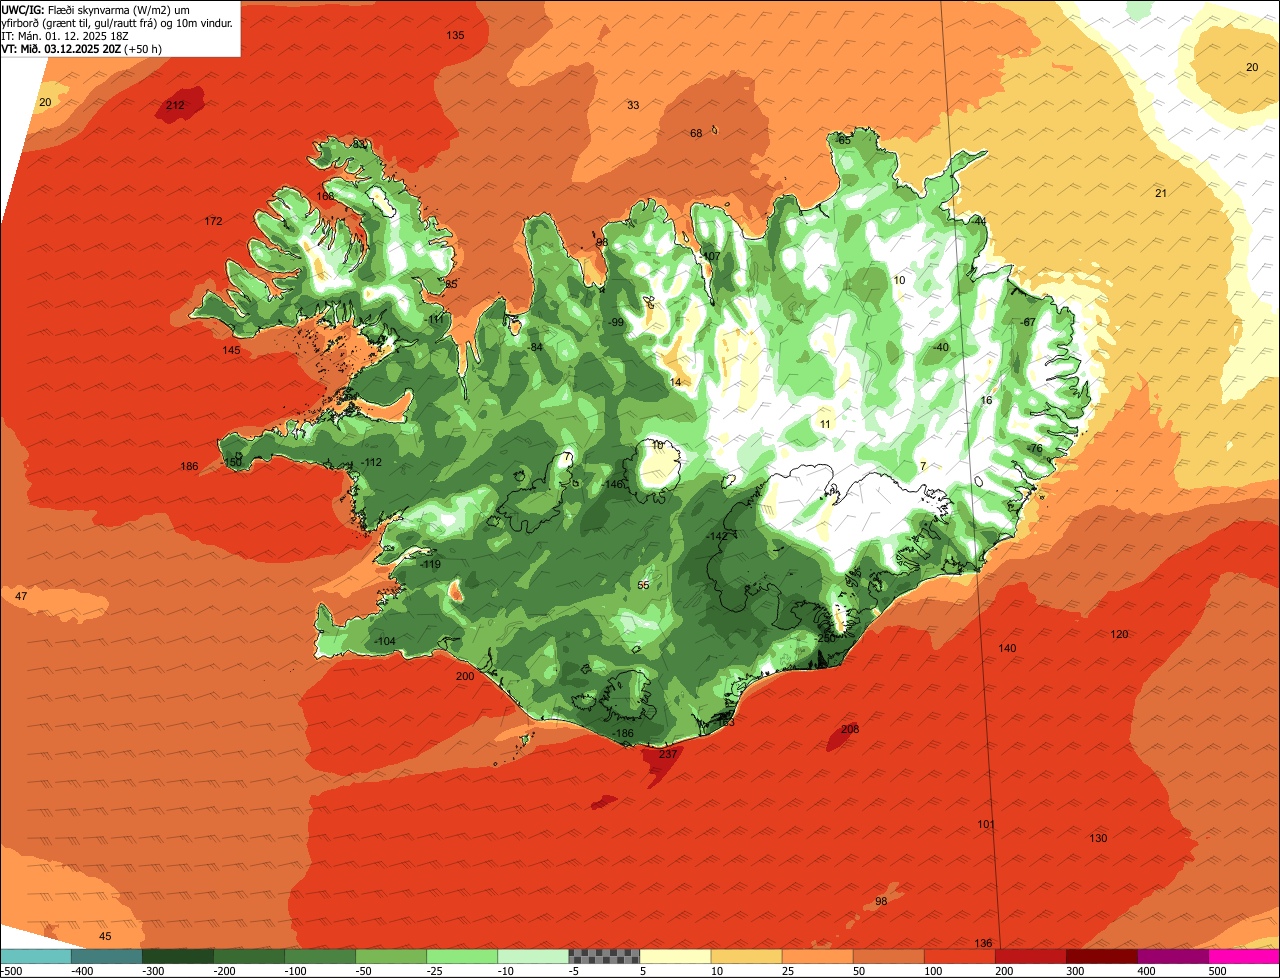
Task: Click the red-orange legend swatch between 100 and 200
Action: tap(960, 955)
